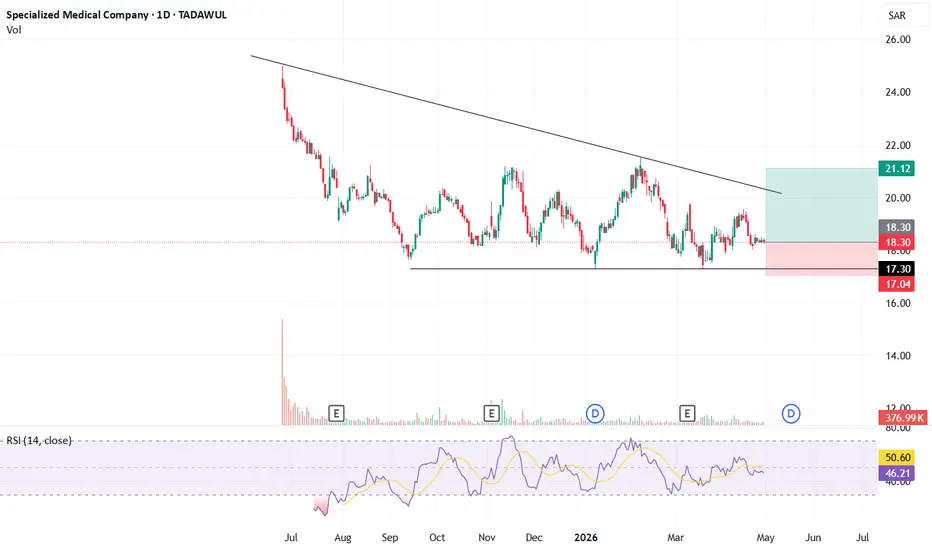This screenshot has width=932, height=550.
Task: Click the E earnings marker near November
Action: [491, 413]
